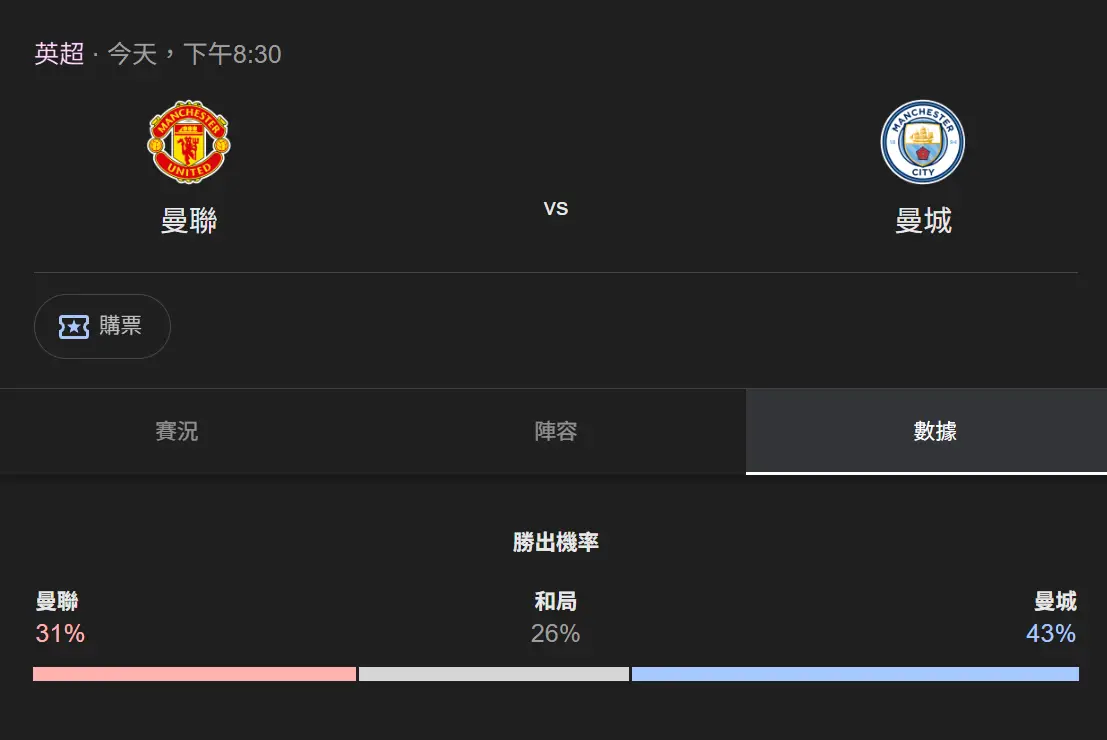Click the ticket icon in 購票 button
The image size is (1107, 740).
(x=74, y=326)
